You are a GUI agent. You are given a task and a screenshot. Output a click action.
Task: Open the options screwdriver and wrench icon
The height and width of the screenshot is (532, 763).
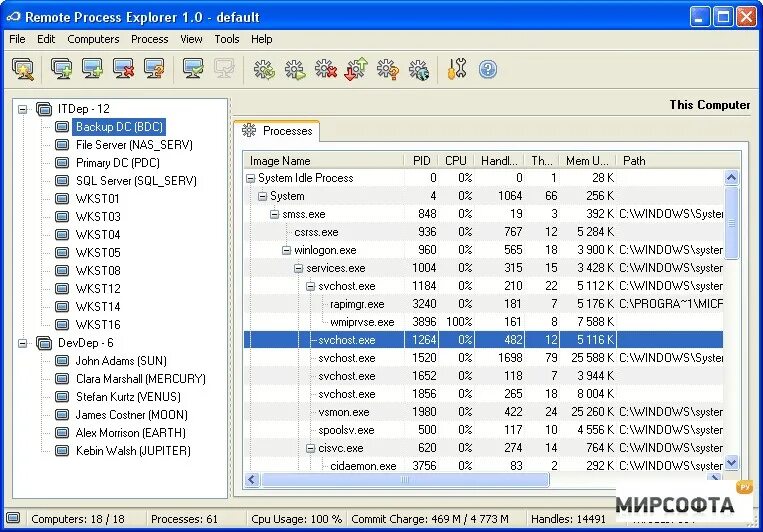click(457, 69)
